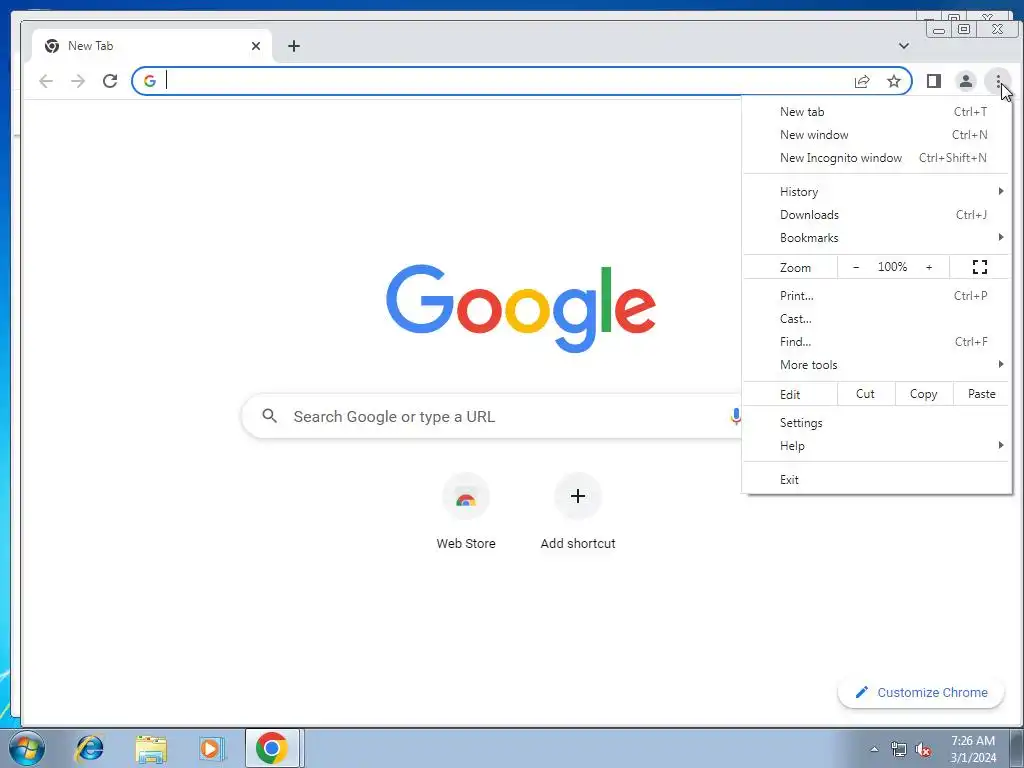1024x768 pixels.
Task: Close the New Tab tab
Action: tap(256, 46)
